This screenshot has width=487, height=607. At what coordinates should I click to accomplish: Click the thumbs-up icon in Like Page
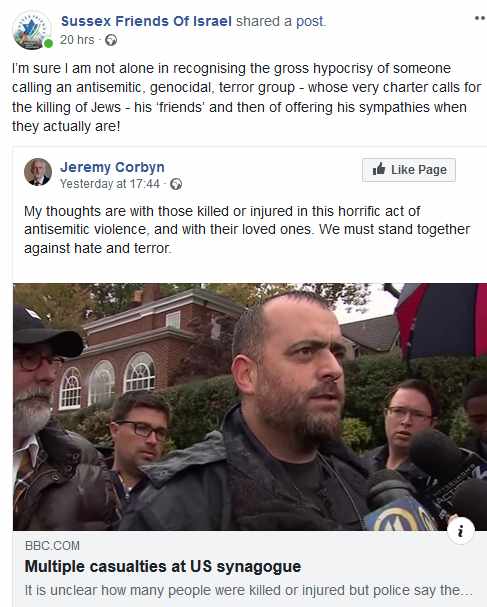coord(379,169)
